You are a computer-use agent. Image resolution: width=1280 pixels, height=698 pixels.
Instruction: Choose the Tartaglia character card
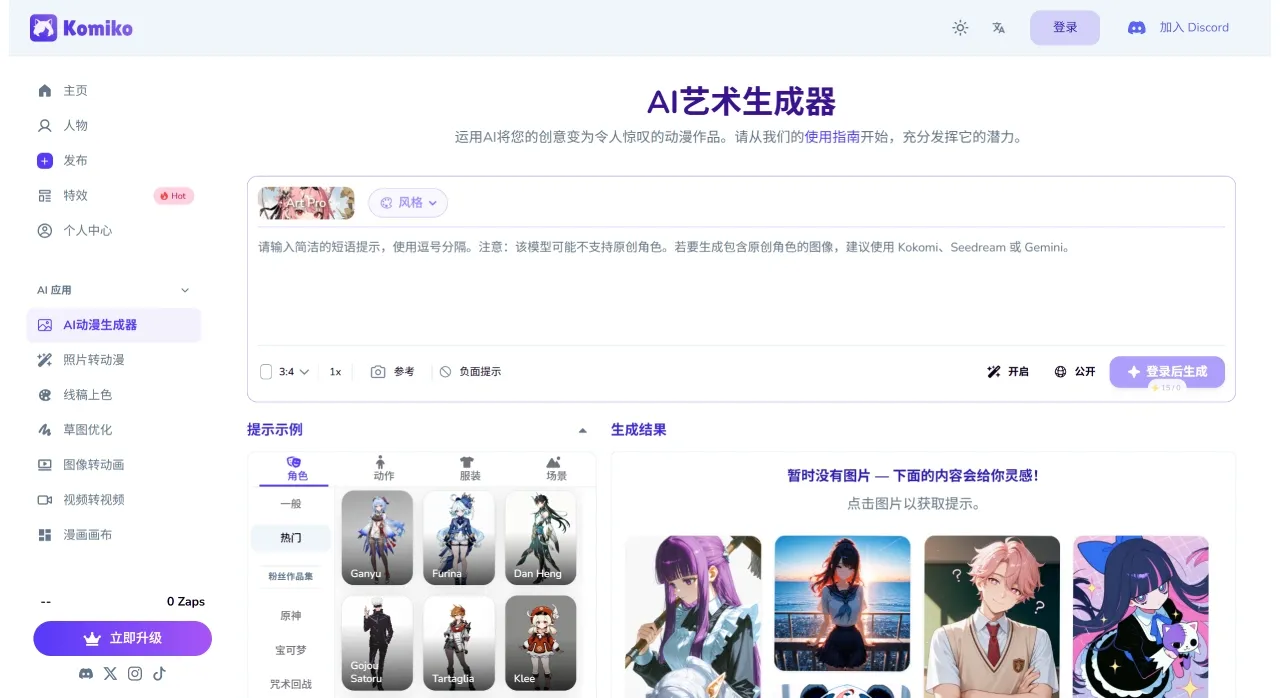459,643
